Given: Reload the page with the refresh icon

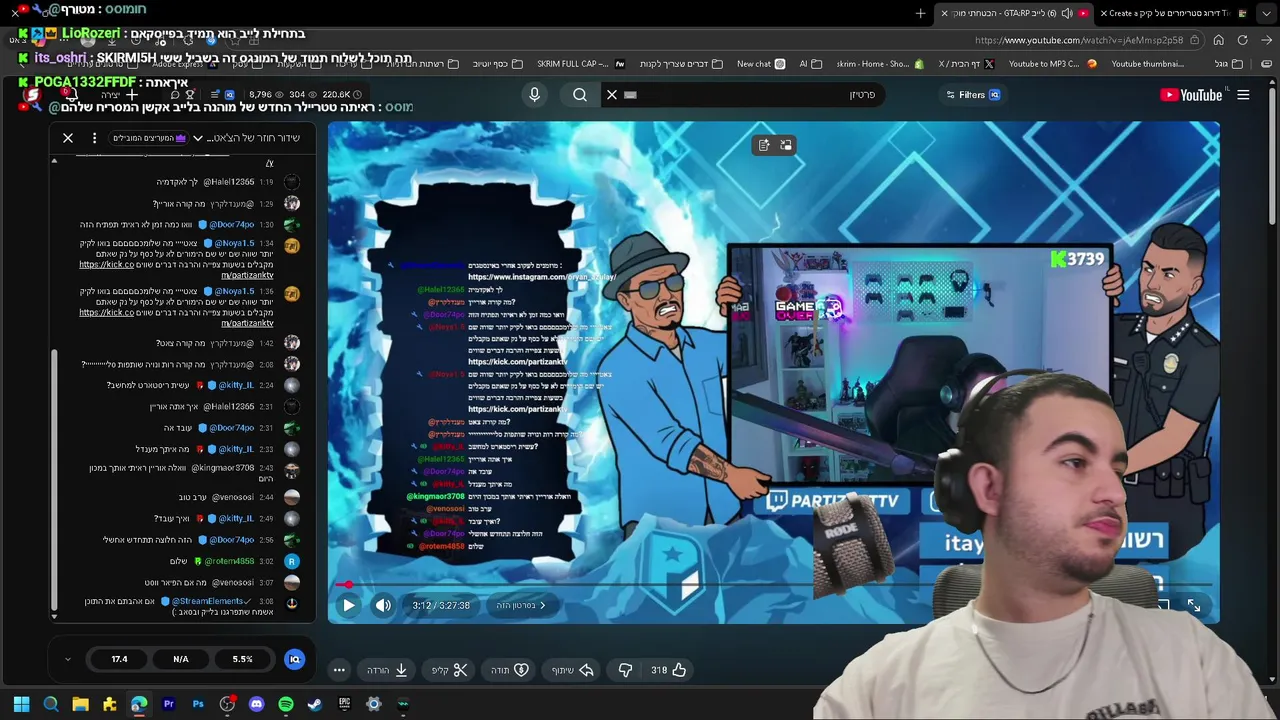Looking at the screenshot, I should coord(1242,40).
